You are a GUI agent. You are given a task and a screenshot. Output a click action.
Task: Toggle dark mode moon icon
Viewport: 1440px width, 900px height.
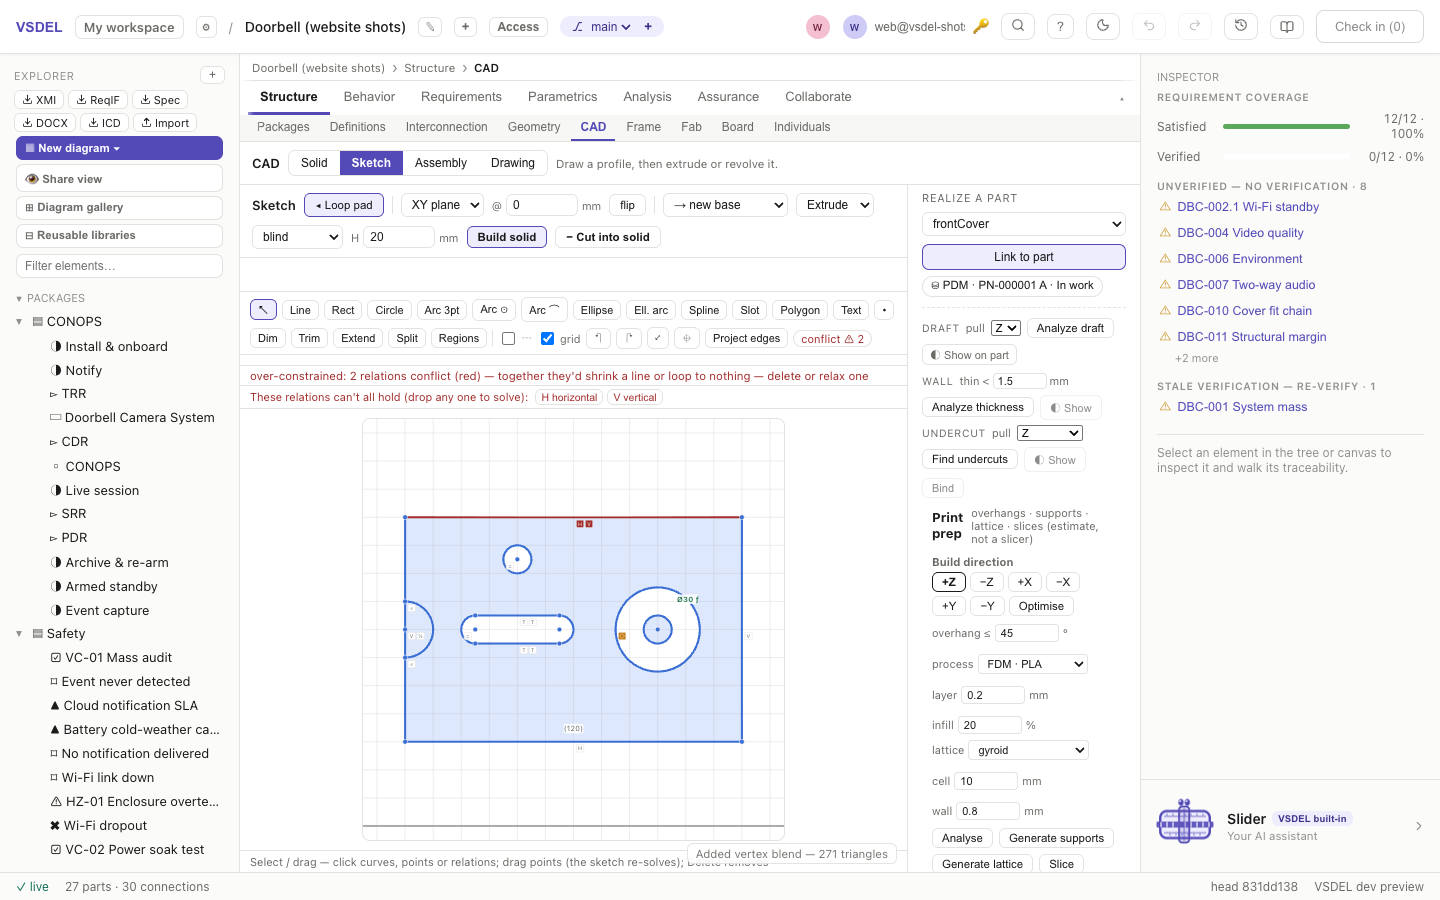(1103, 27)
